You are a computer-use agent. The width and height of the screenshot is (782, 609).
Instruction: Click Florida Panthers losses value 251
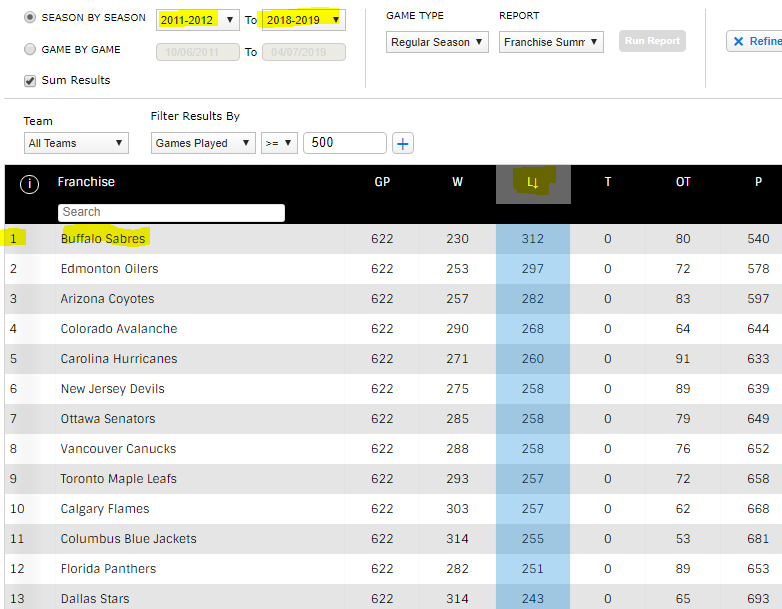click(x=533, y=569)
